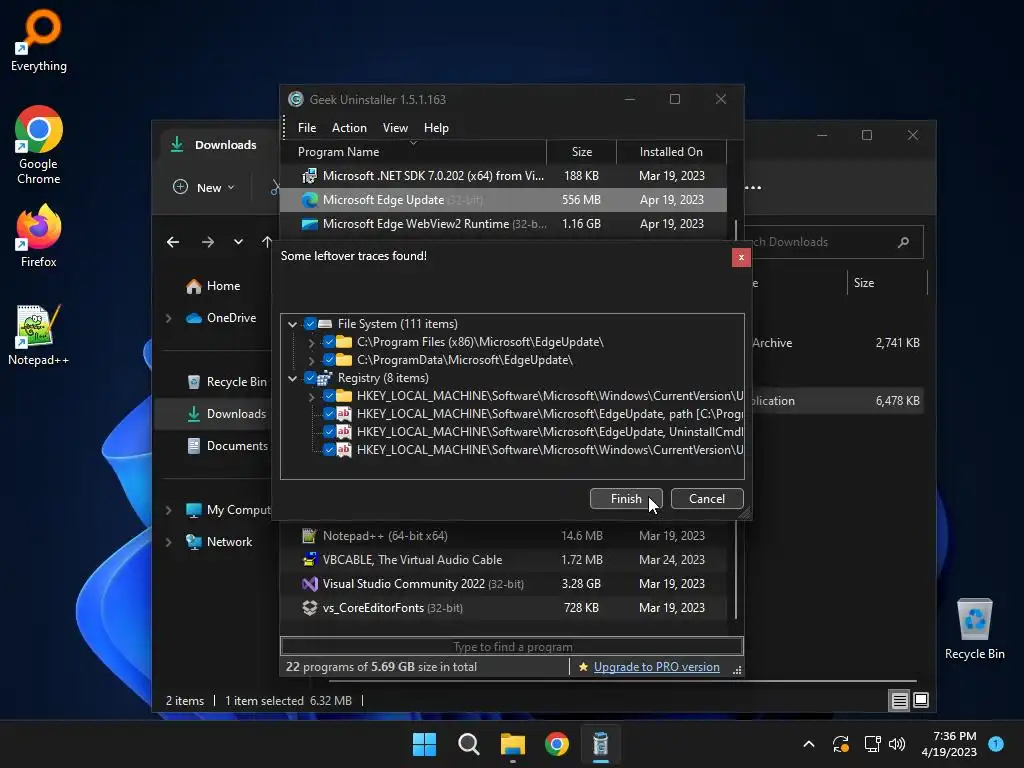This screenshot has width=1024, height=768.
Task: Click Visual Studio Community 2022 icon
Action: tap(310, 584)
